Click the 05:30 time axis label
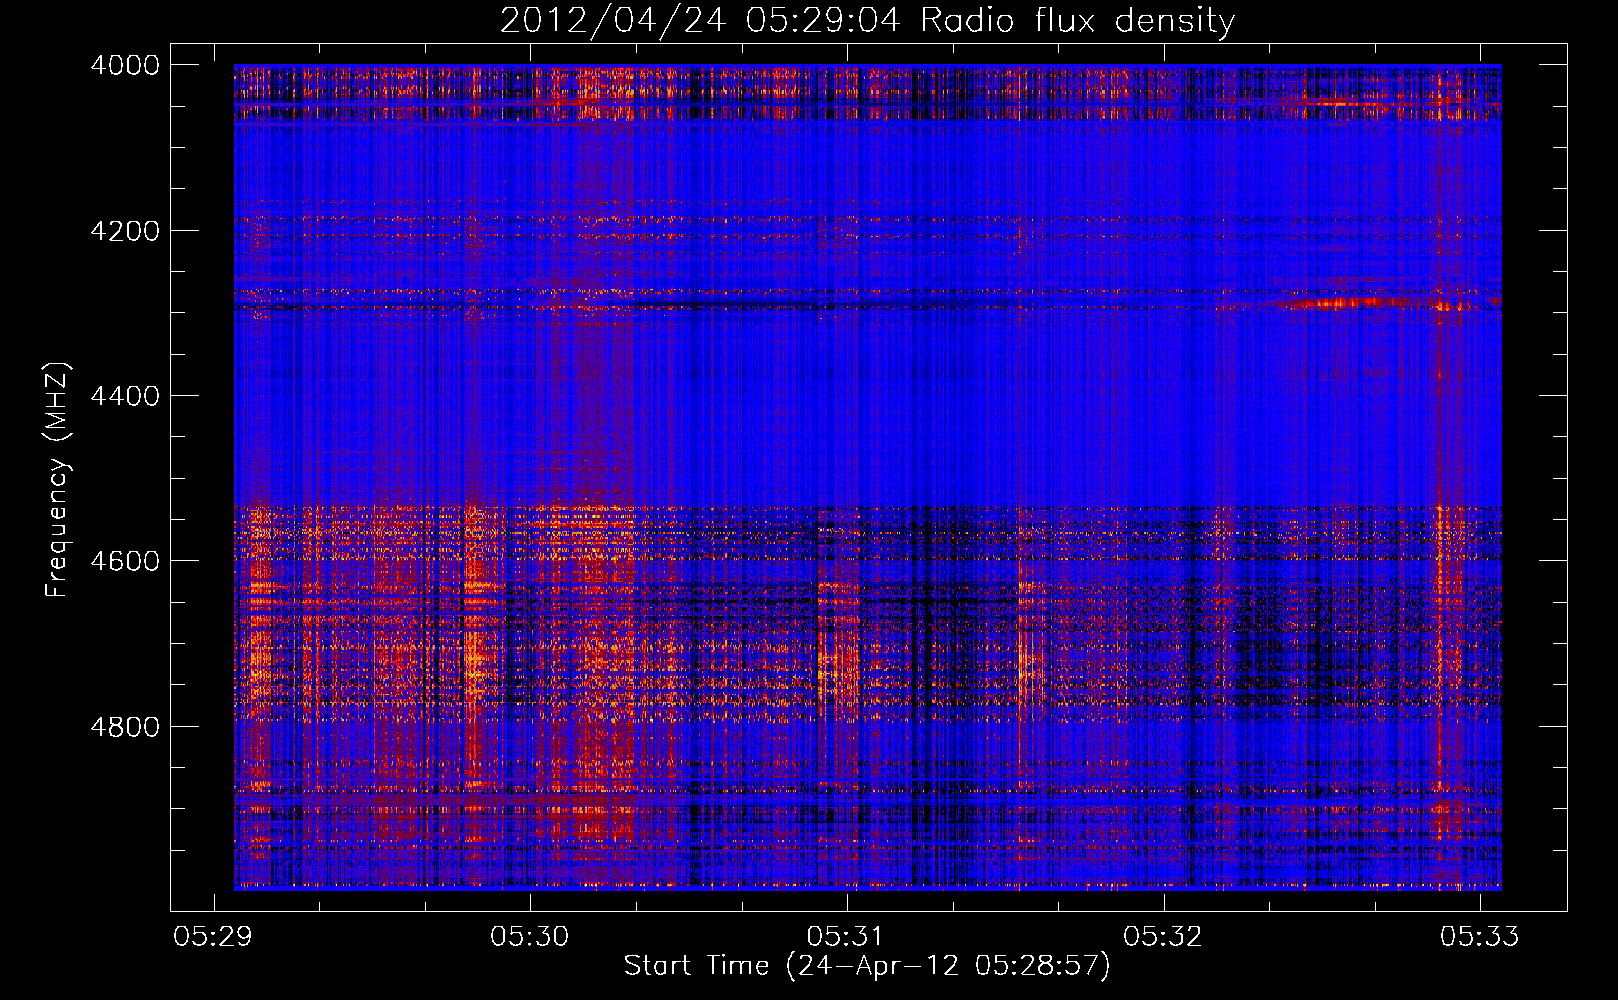The height and width of the screenshot is (1000, 1618). point(529,936)
